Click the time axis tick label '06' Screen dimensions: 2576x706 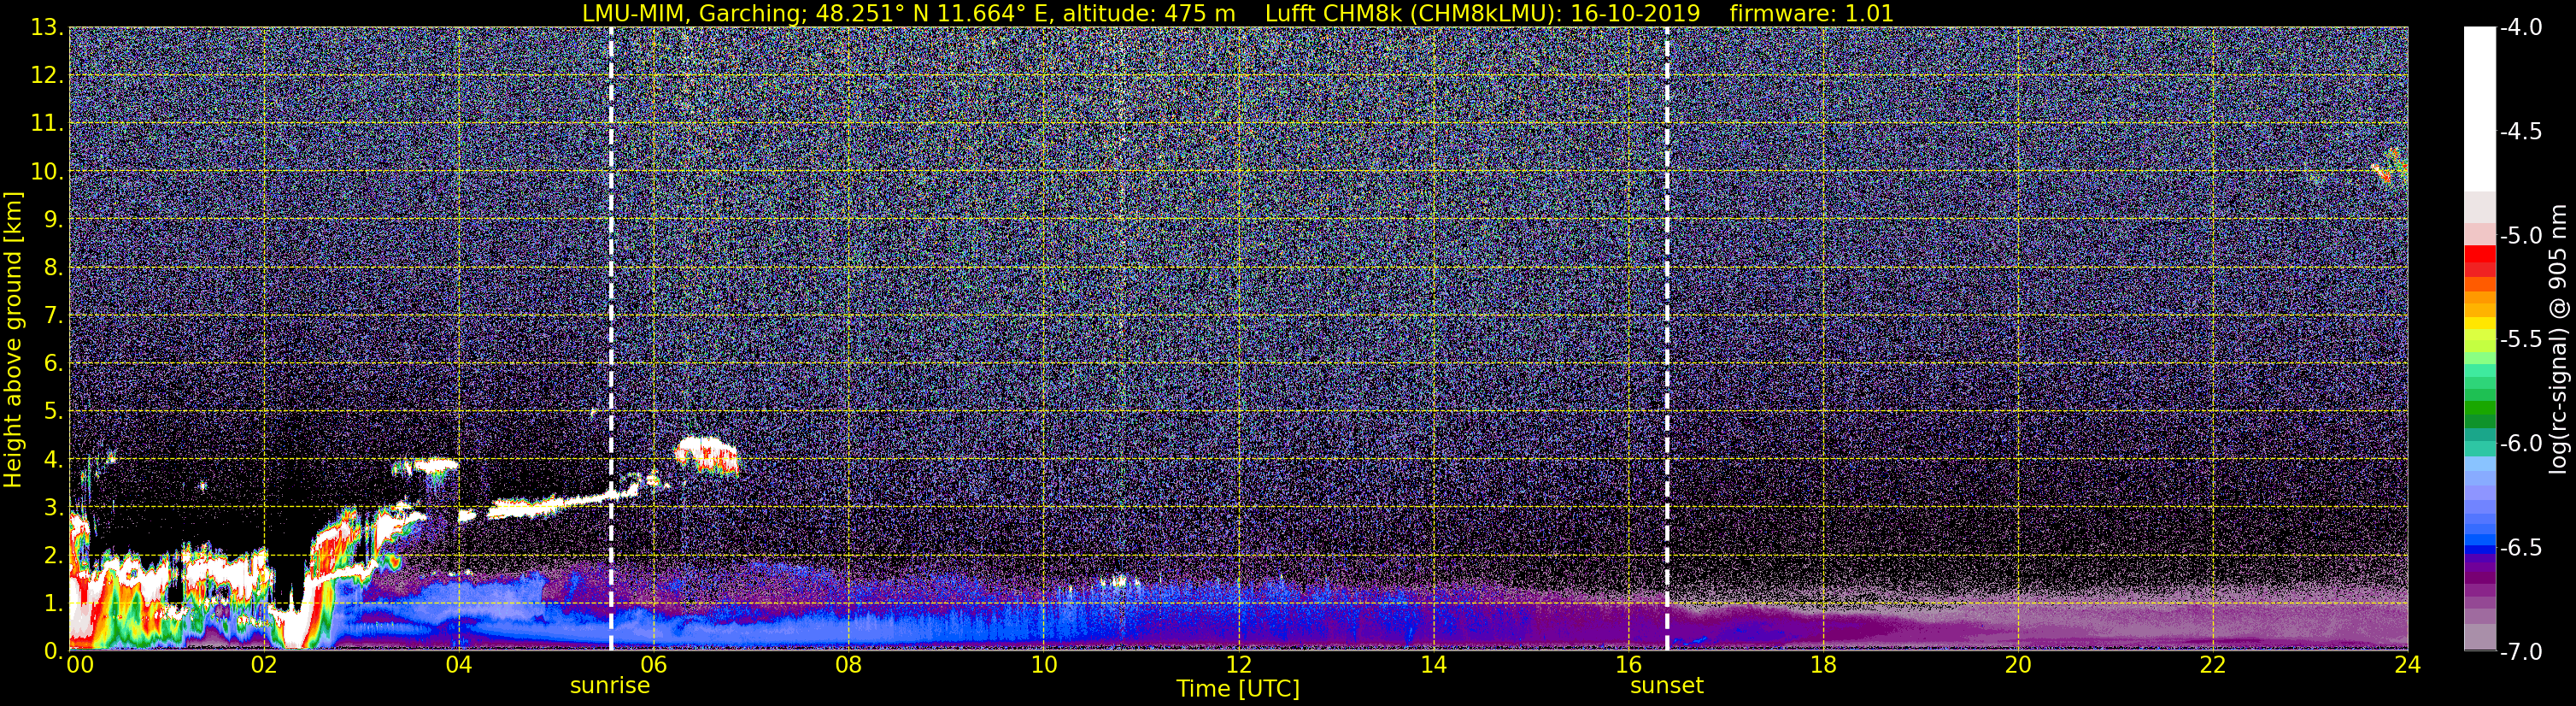654,665
